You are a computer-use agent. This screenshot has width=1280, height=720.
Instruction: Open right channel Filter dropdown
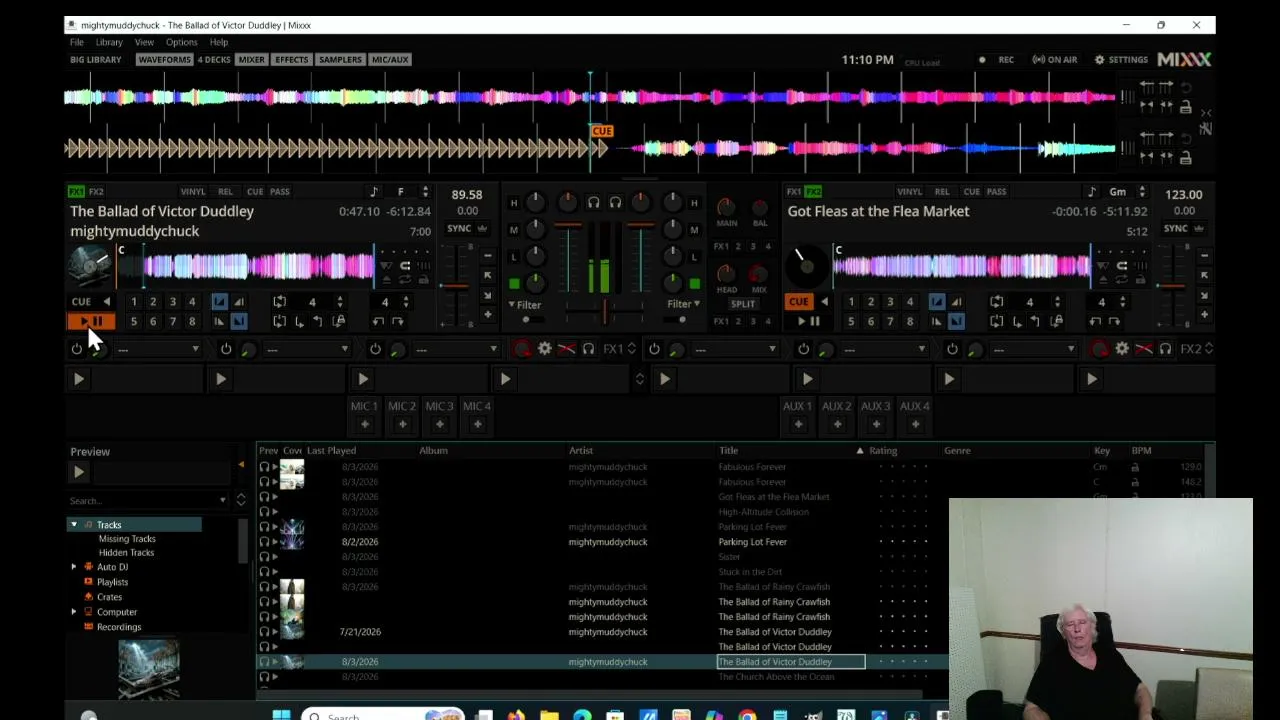[x=683, y=304]
